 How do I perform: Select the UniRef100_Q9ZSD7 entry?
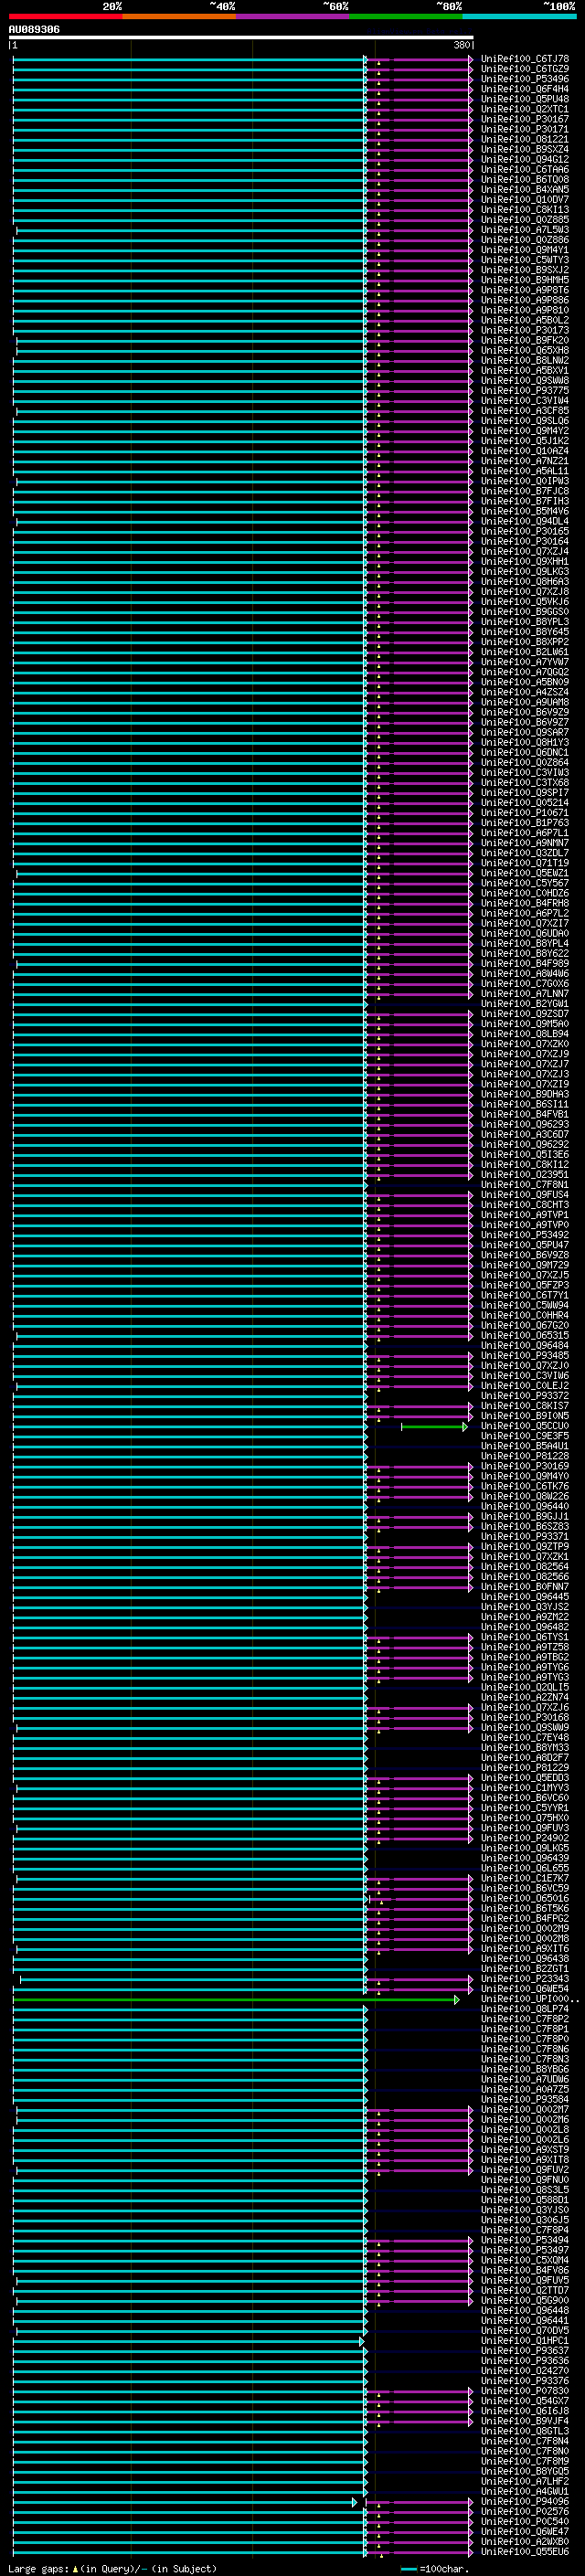(x=525, y=1014)
